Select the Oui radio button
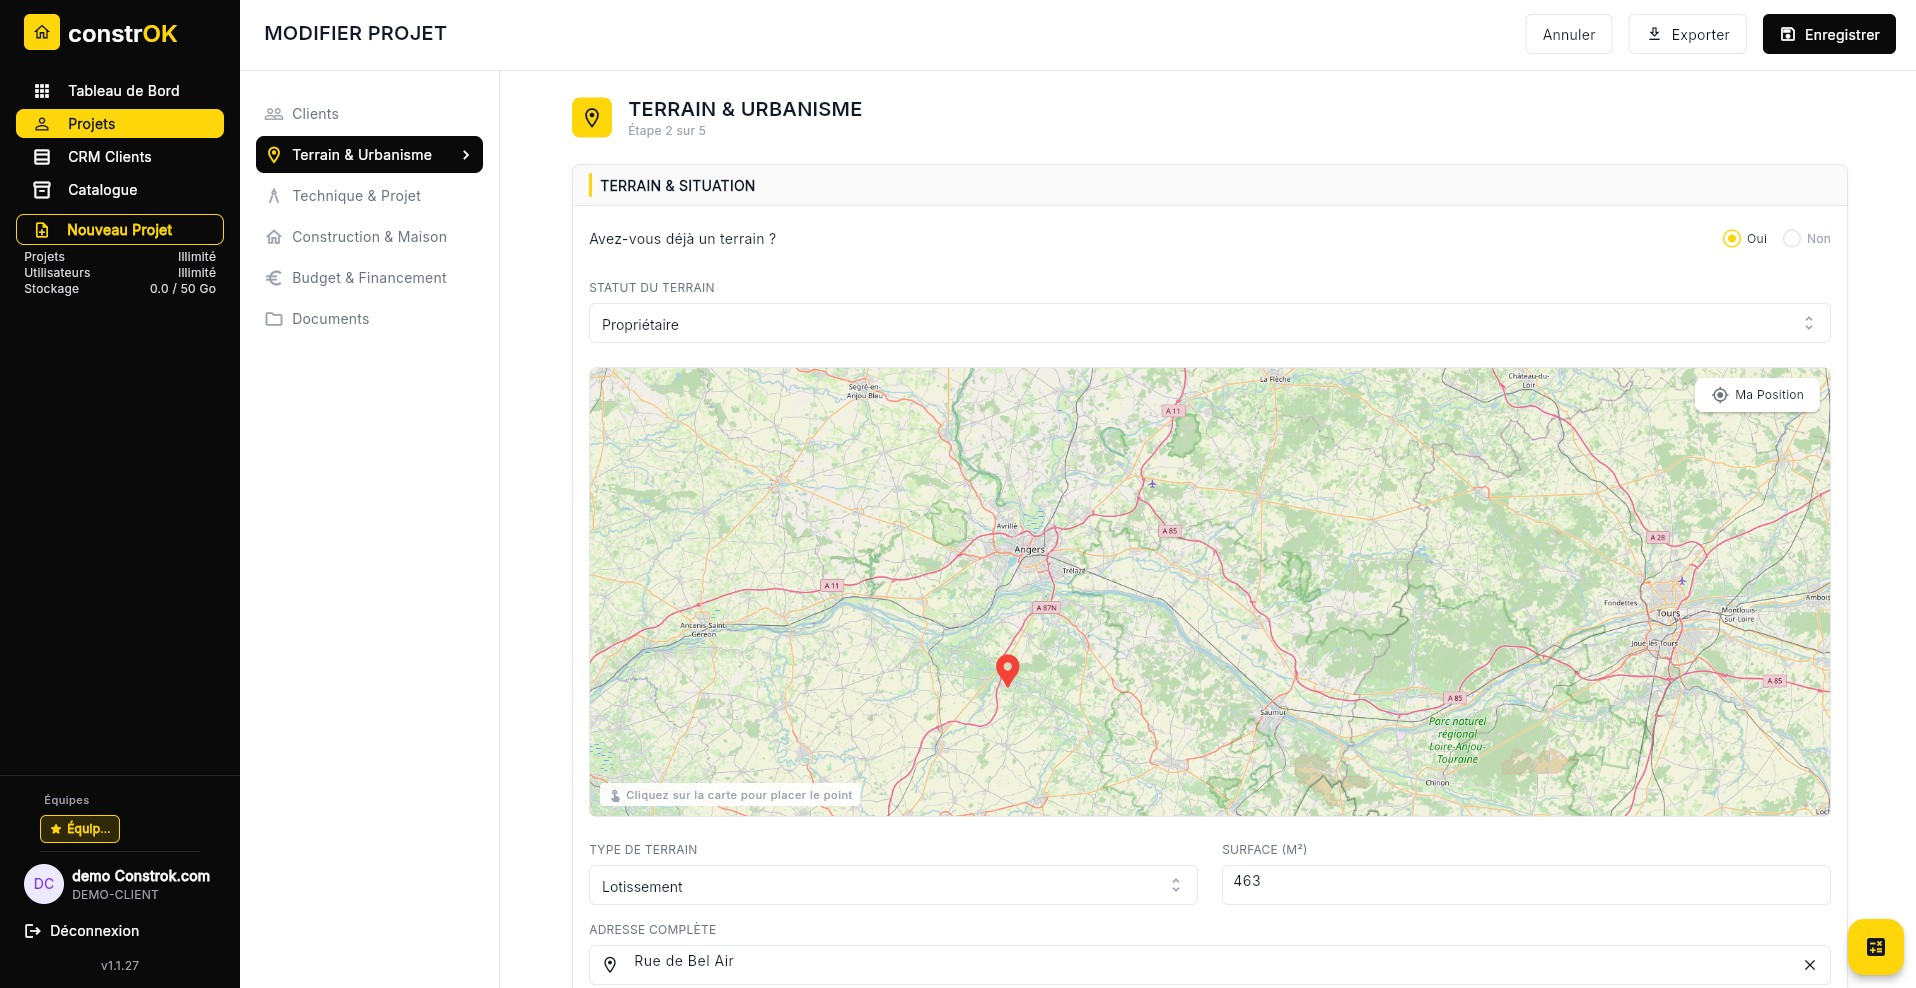This screenshot has height=988, width=1916. pos(1732,239)
